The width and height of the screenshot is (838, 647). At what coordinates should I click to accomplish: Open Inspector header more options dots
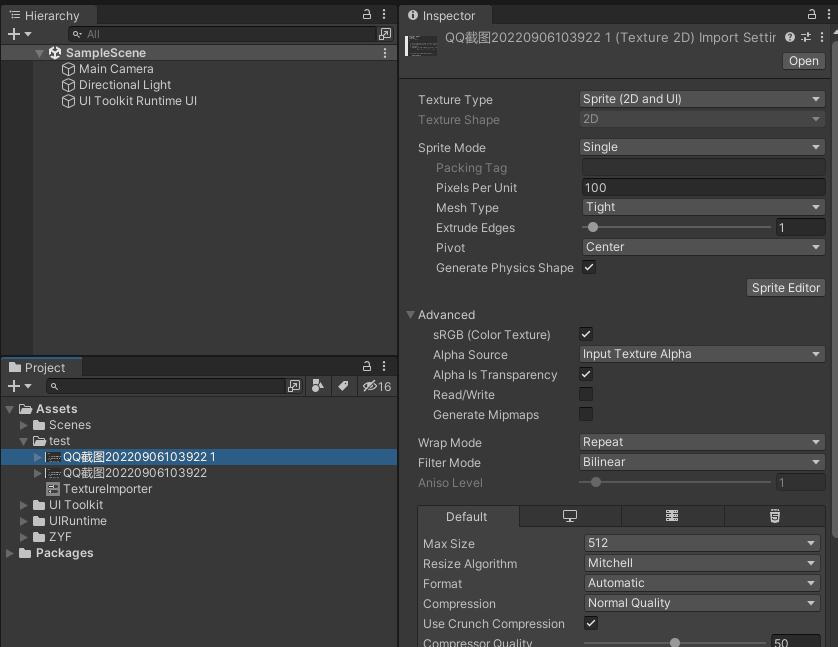[821, 37]
